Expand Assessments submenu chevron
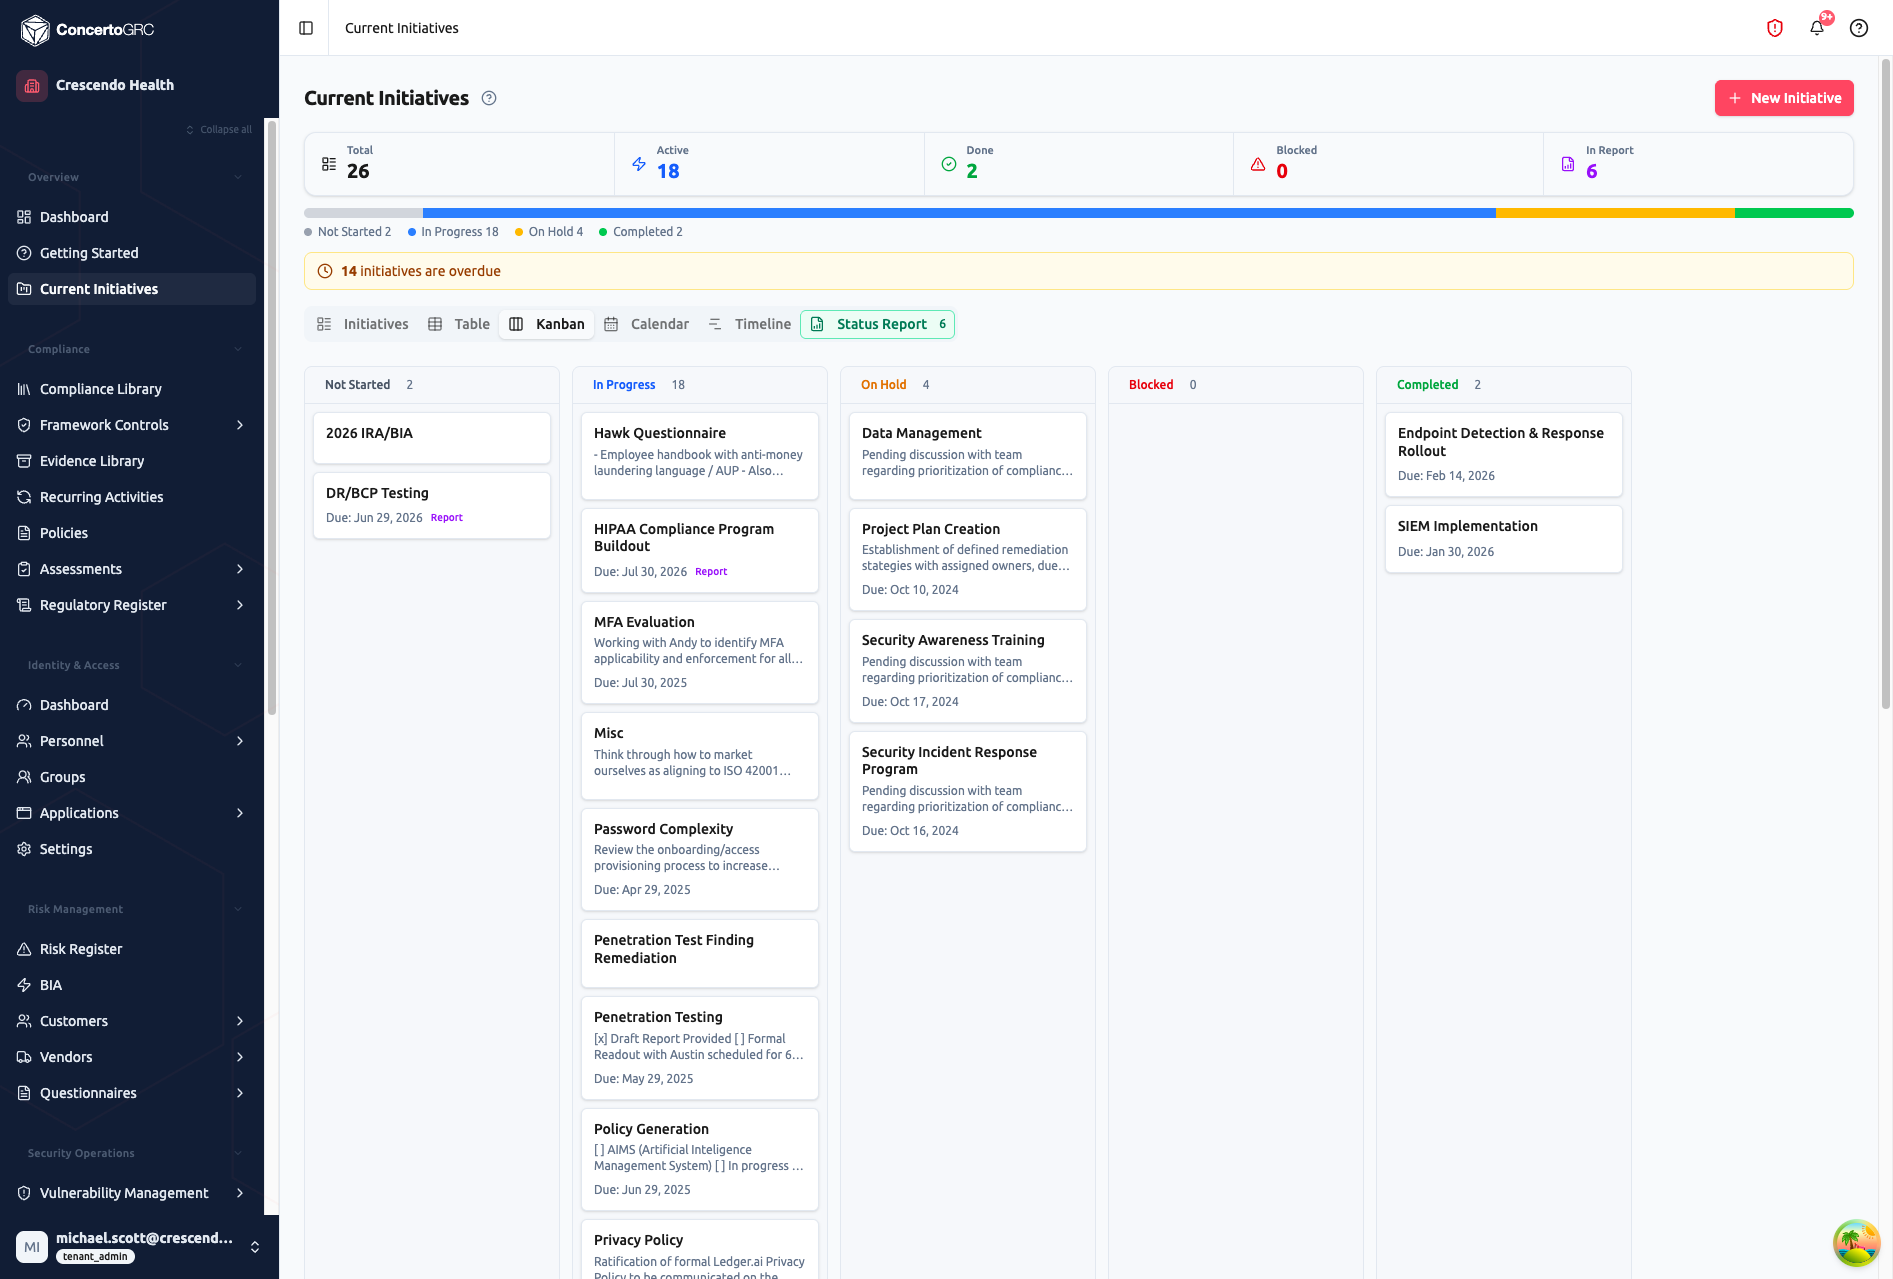 [x=240, y=569]
